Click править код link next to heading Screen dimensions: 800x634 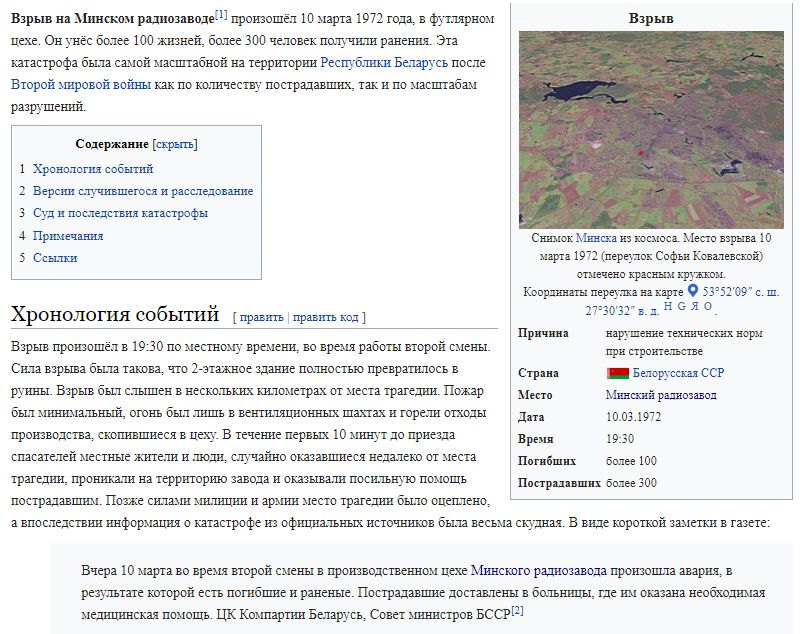point(326,317)
